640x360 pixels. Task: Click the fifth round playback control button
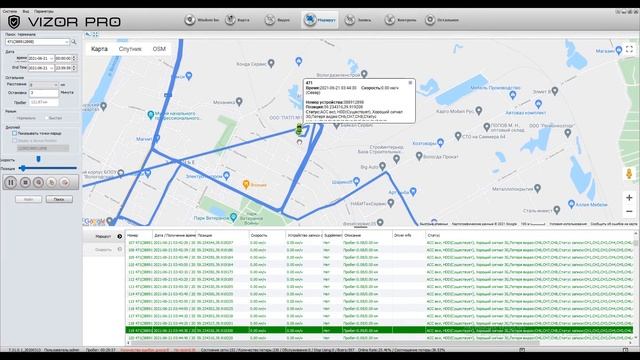coord(64,182)
